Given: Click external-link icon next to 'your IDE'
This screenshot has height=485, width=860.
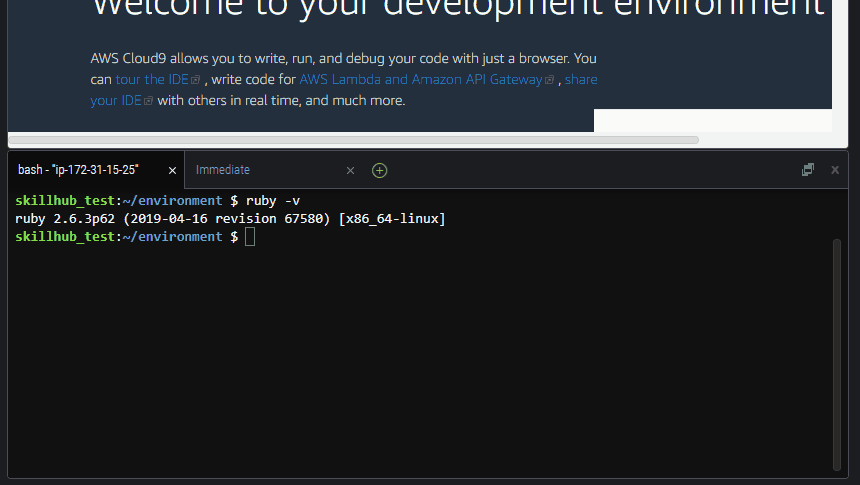Looking at the screenshot, I should 148,101.
